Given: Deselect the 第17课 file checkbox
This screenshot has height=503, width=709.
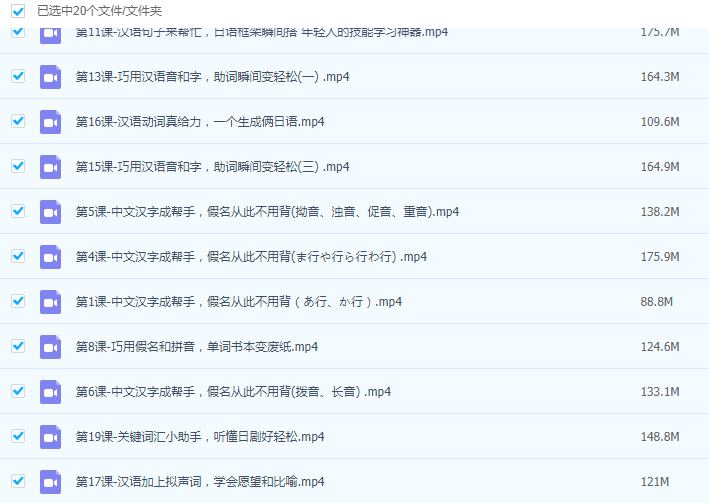Looking at the screenshot, I should click(18, 481).
